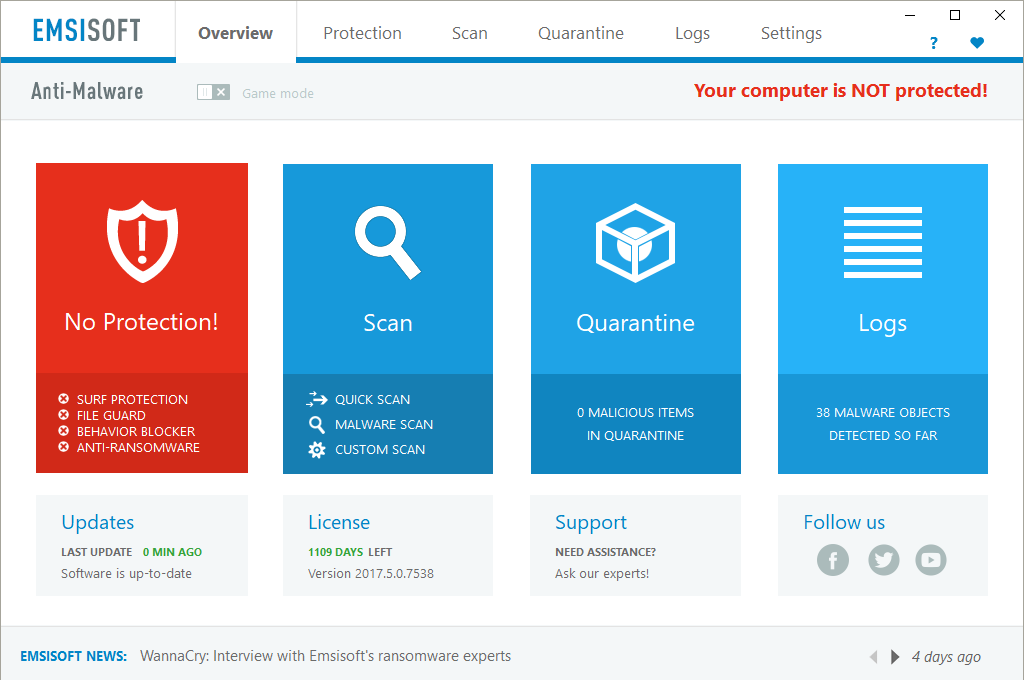Click the magnifying glass Scan icon
1024x680 pixels.
pos(387,241)
